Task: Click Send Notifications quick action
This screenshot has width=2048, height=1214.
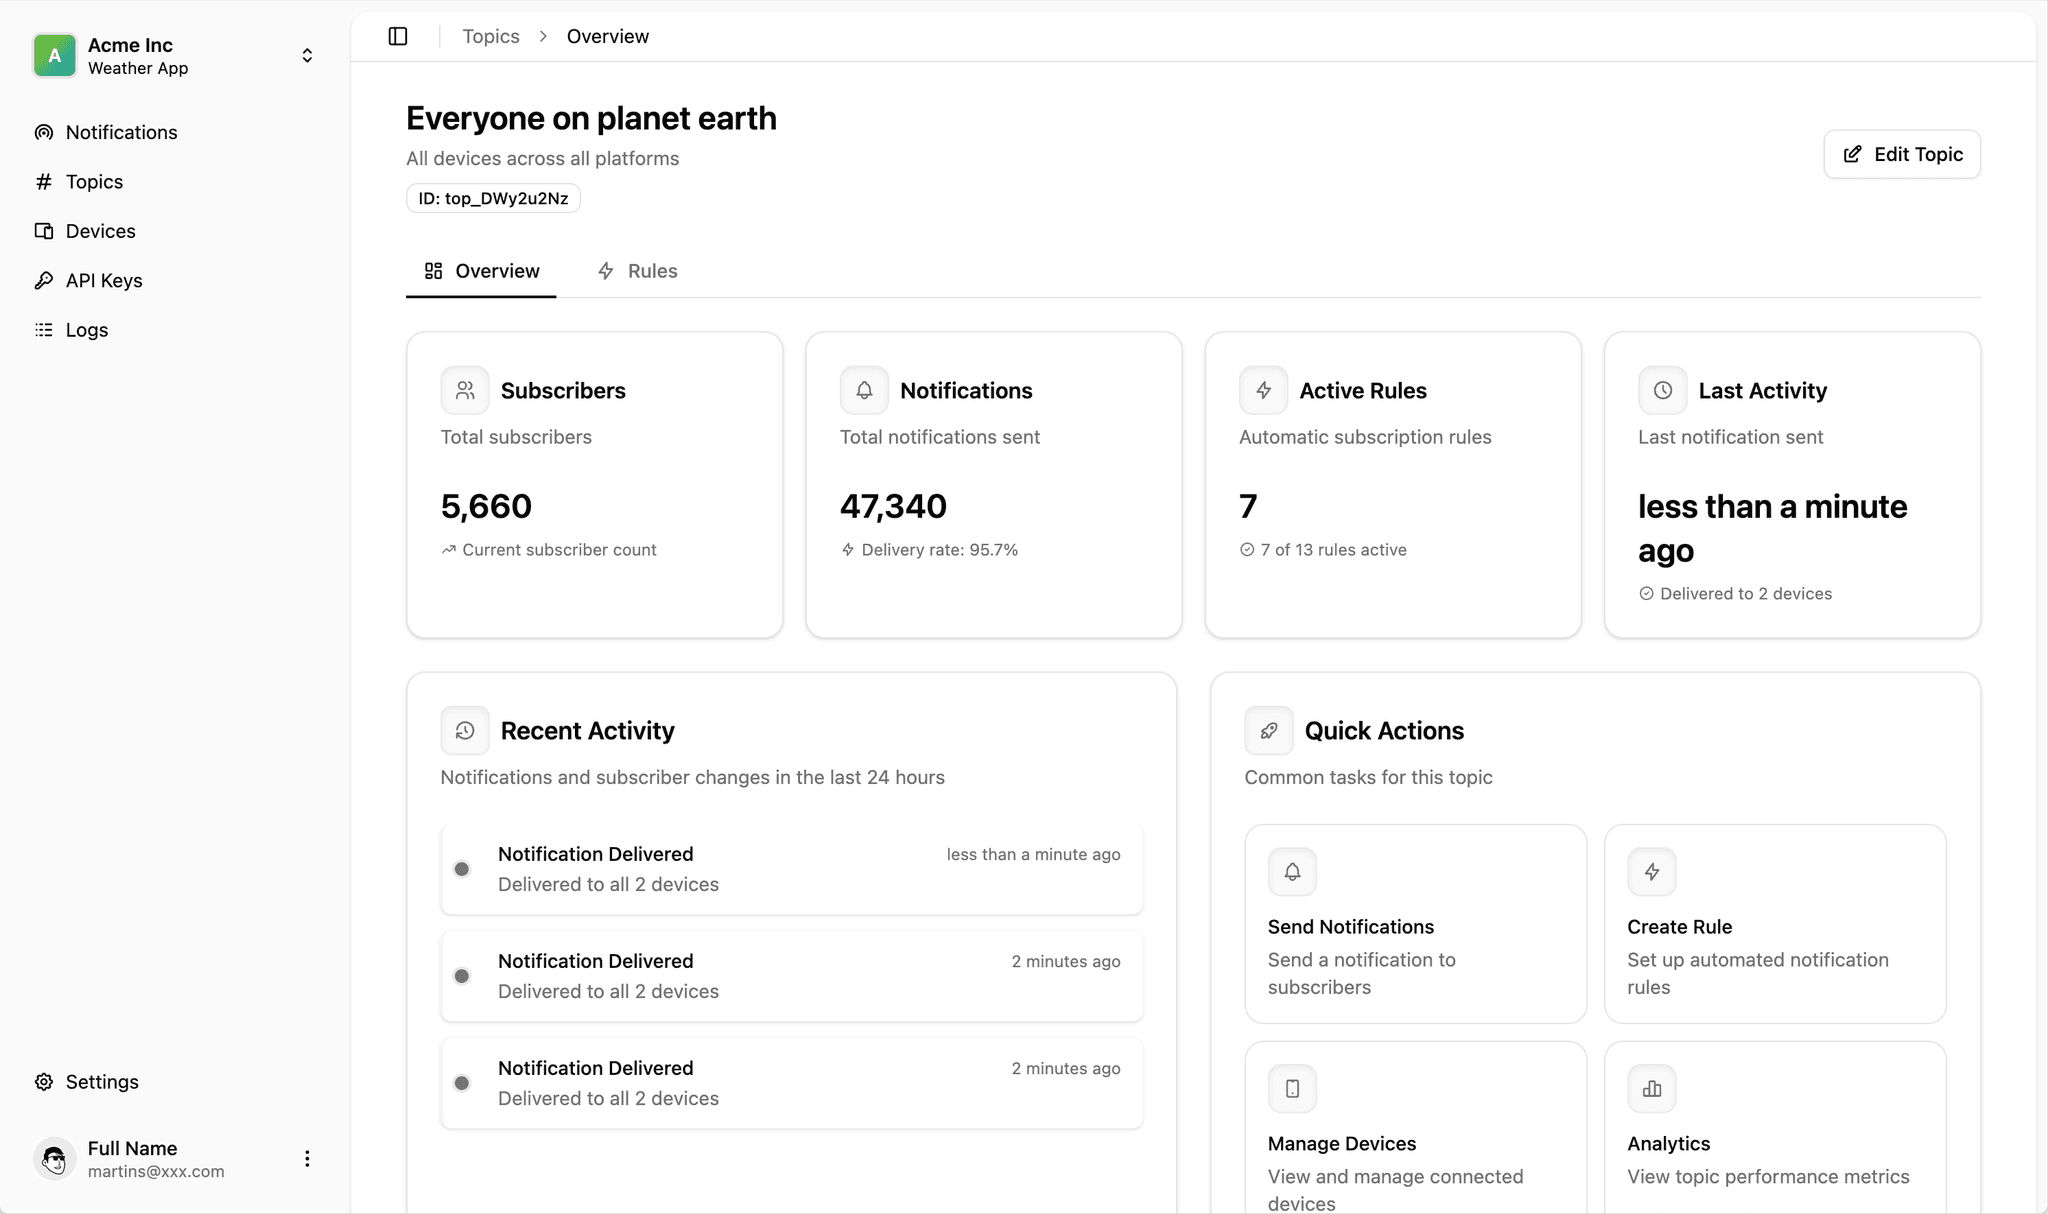Action: click(x=1415, y=925)
